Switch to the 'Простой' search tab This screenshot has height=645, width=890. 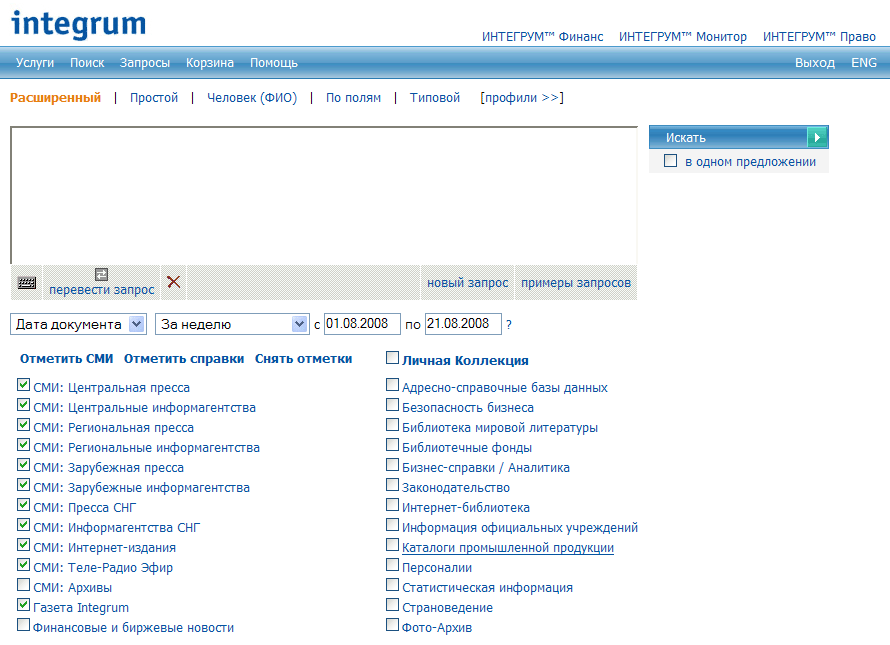154,98
